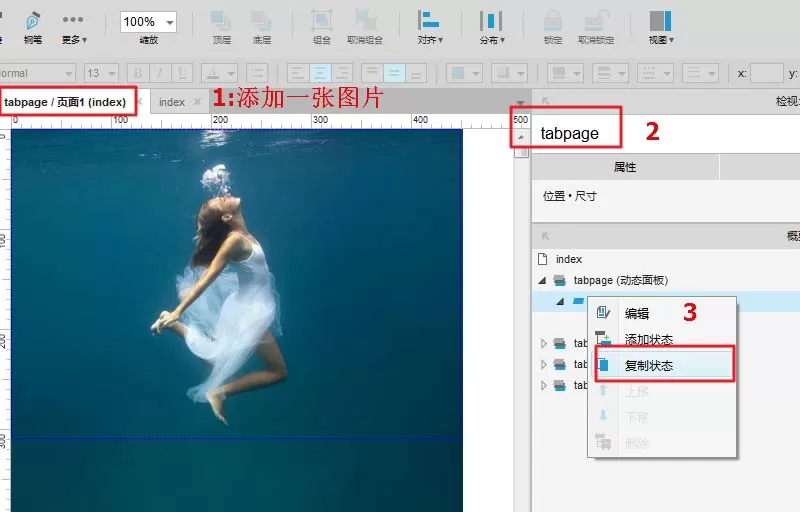
Task: Collapse the tabpage (动态面板) tree node
Action: 542,280
